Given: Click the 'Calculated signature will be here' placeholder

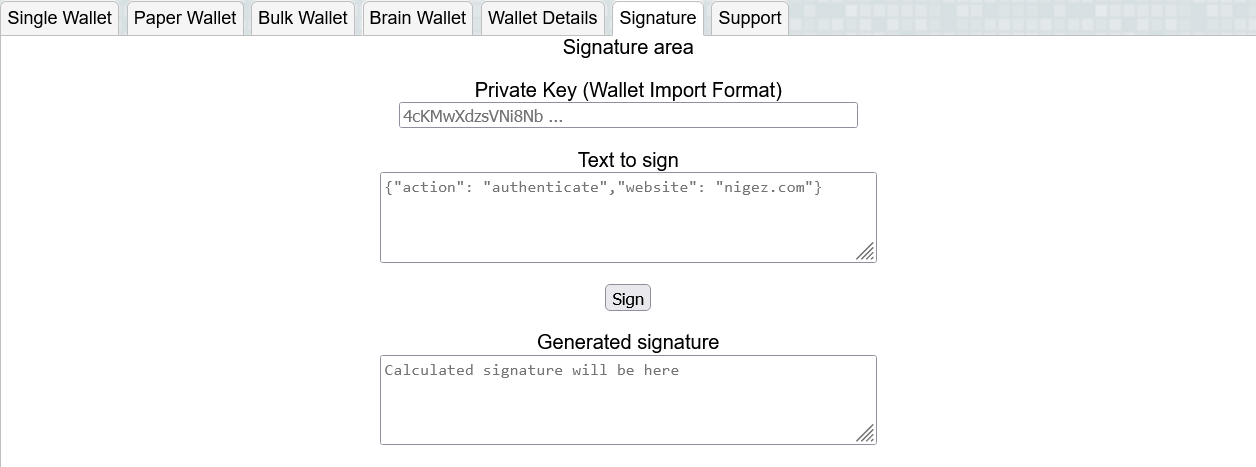Looking at the screenshot, I should (x=531, y=370).
